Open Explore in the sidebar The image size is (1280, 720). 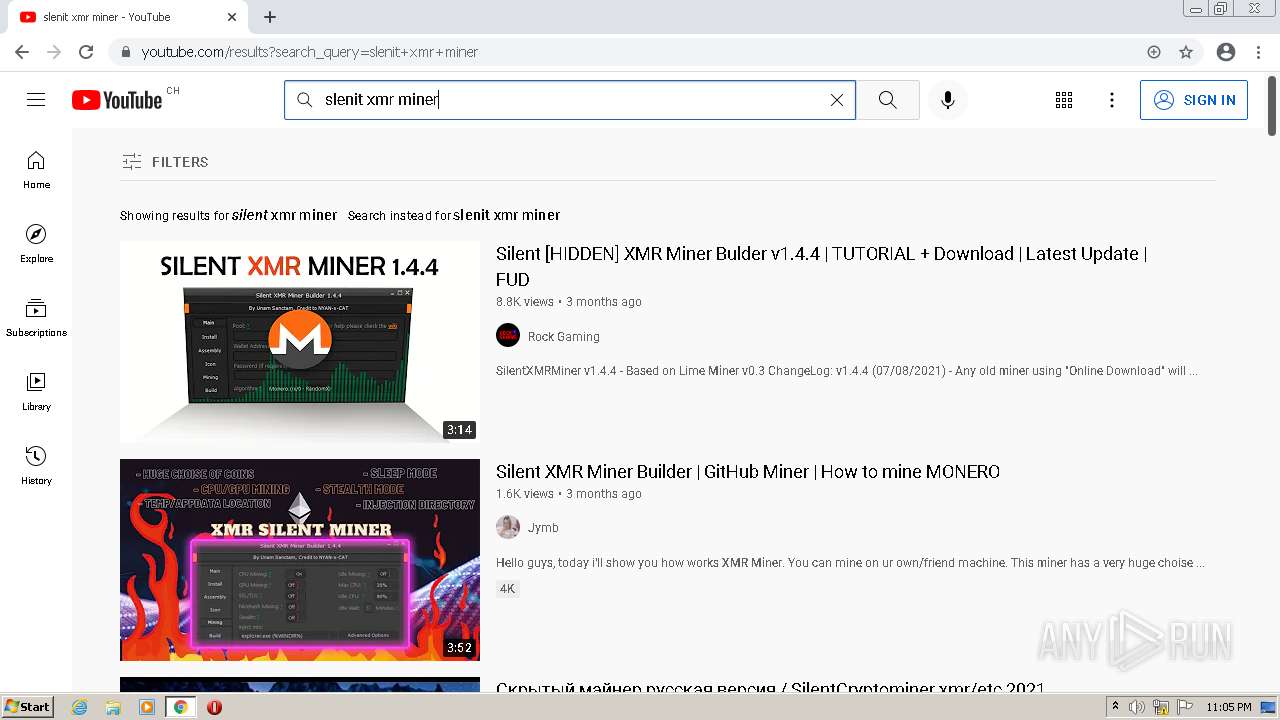point(36,244)
